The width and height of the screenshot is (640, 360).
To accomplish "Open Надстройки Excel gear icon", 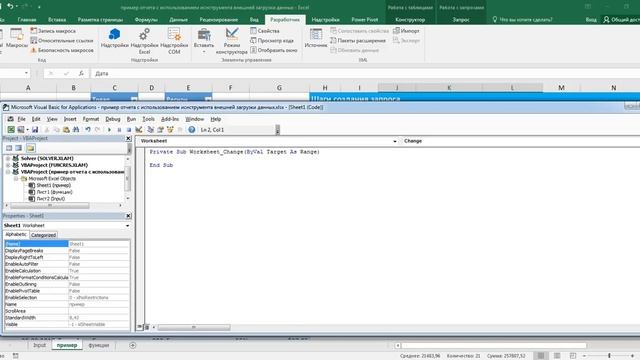I will [x=144, y=41].
